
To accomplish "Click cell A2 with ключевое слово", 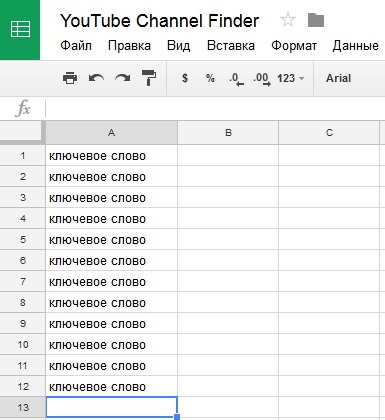I will click(x=111, y=176).
